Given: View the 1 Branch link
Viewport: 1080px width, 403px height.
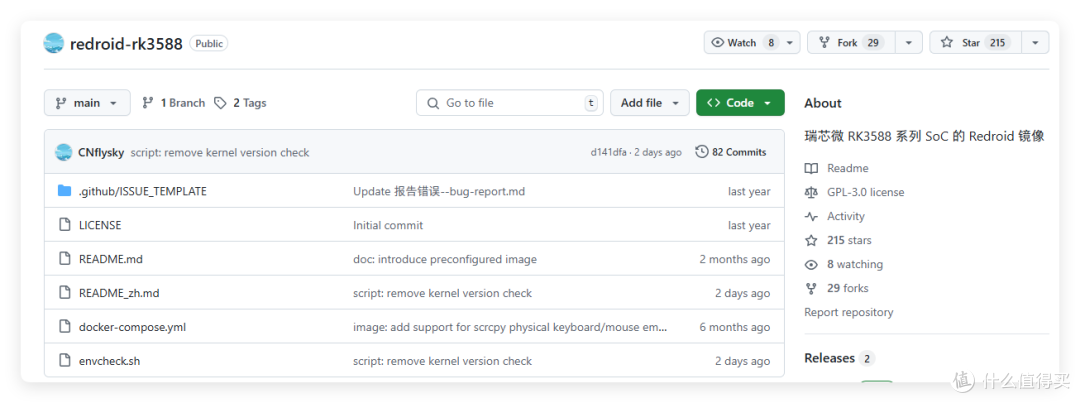Looking at the screenshot, I should point(174,103).
